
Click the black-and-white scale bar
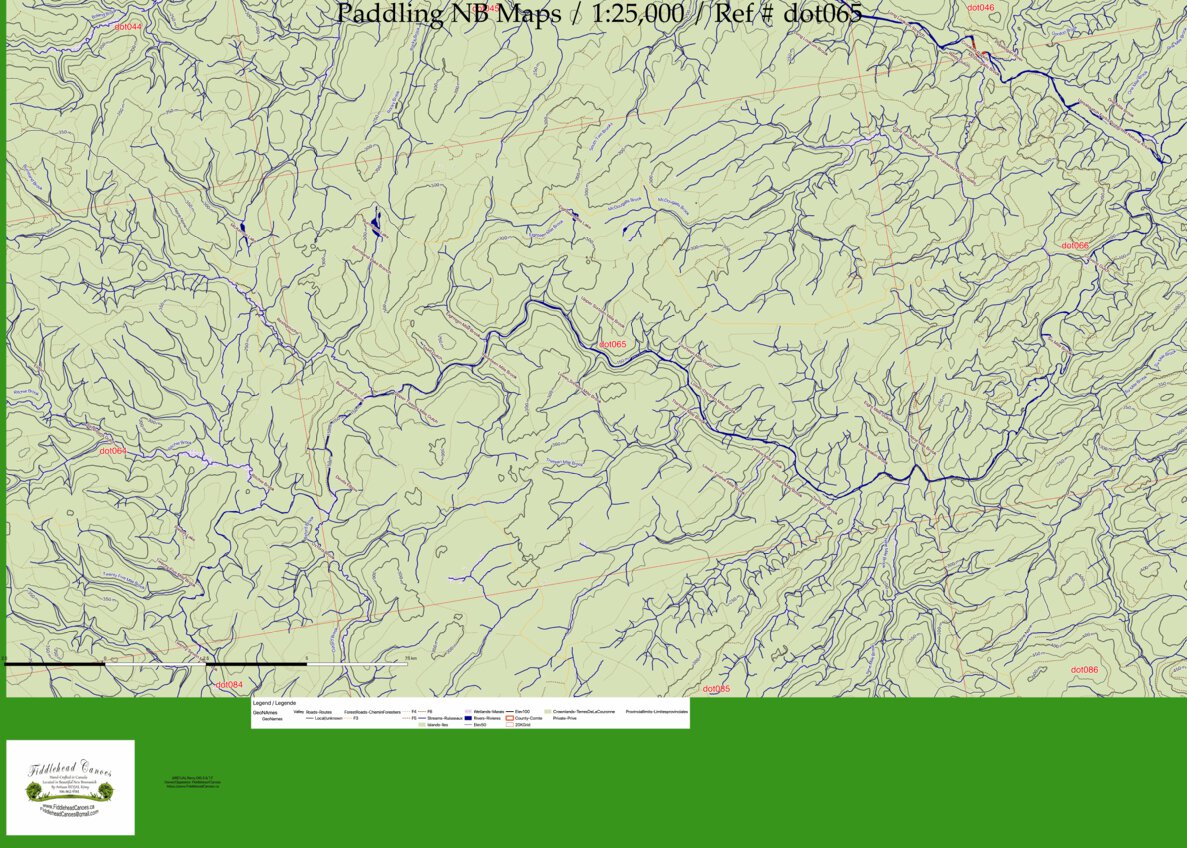point(206,664)
